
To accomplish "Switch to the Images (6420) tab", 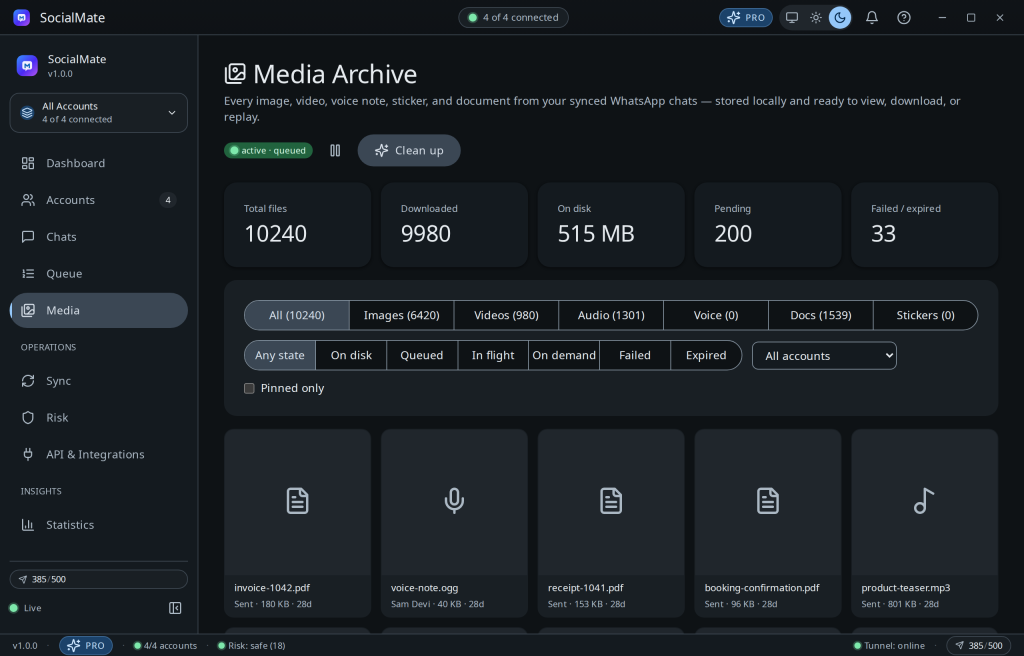I will click(402, 316).
